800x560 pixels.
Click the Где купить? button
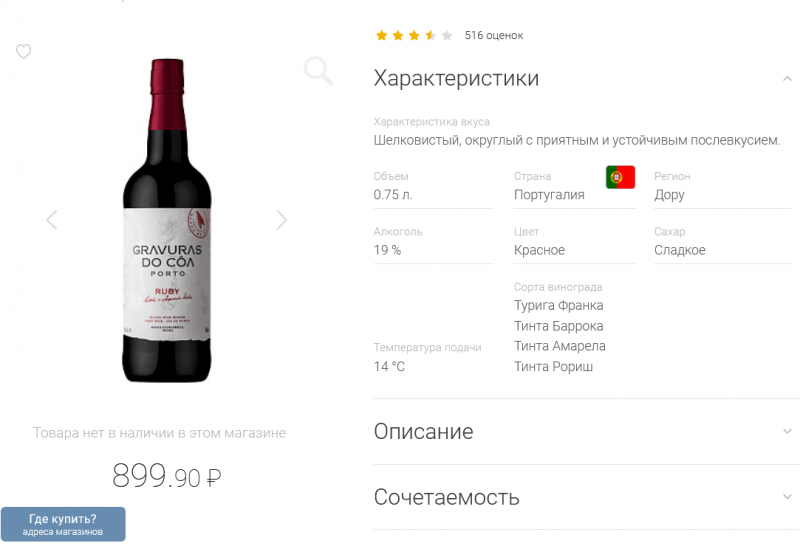(63, 524)
